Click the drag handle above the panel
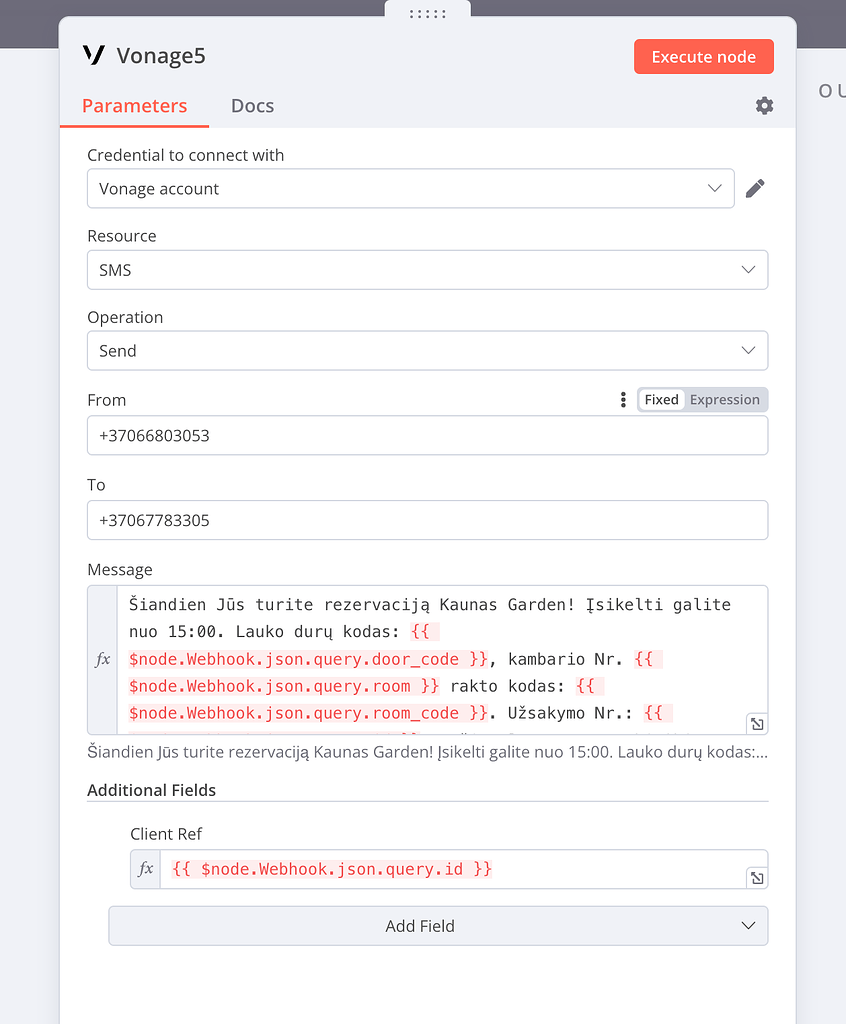 [x=427, y=12]
